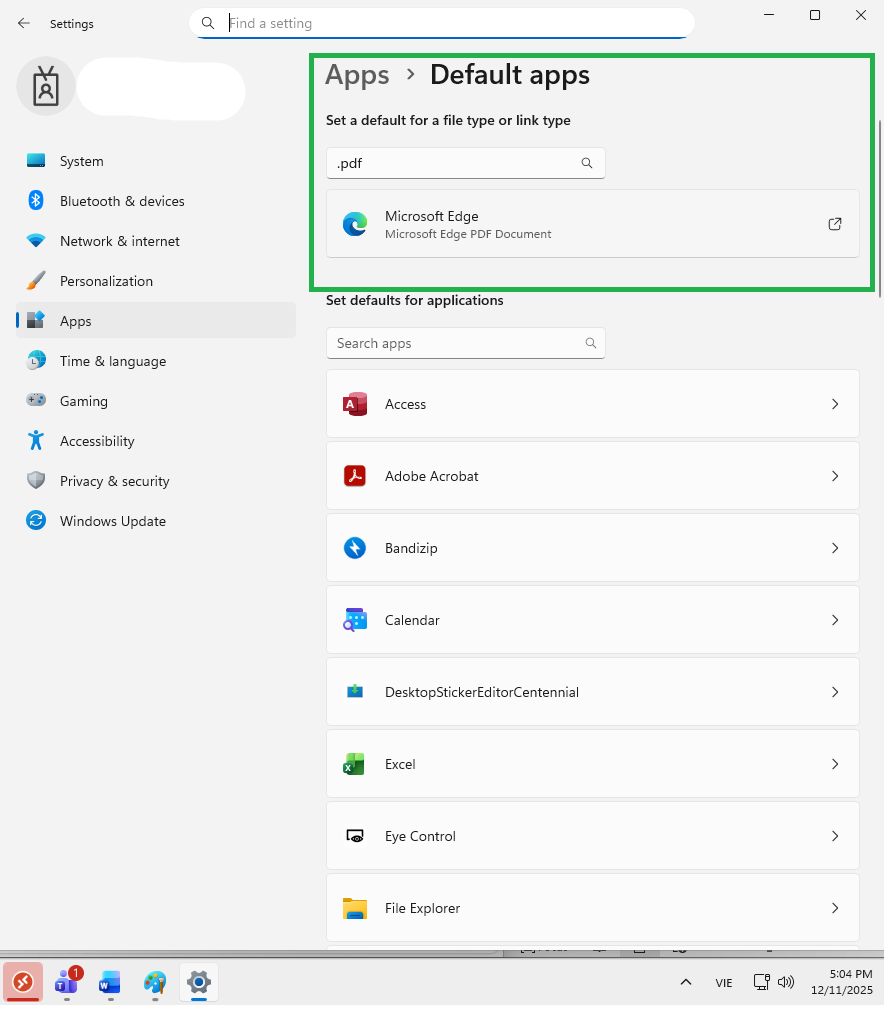Click the Apps breadcrumb link
This screenshot has height=1012, width=884.
tap(357, 75)
